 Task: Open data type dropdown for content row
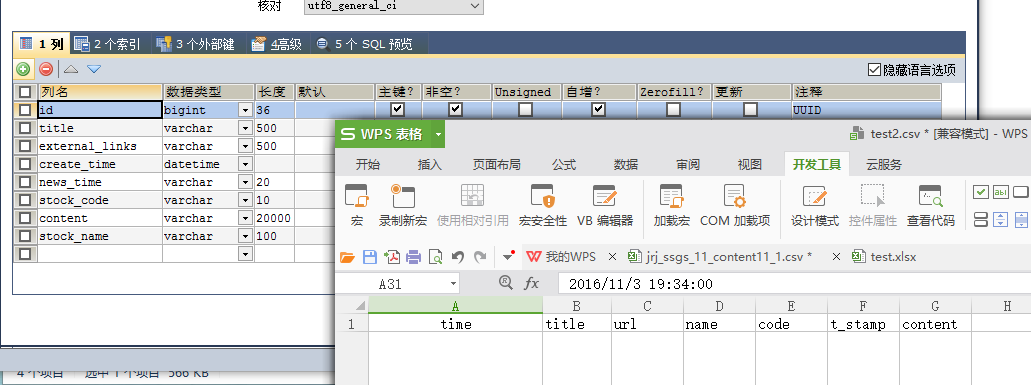point(245,218)
